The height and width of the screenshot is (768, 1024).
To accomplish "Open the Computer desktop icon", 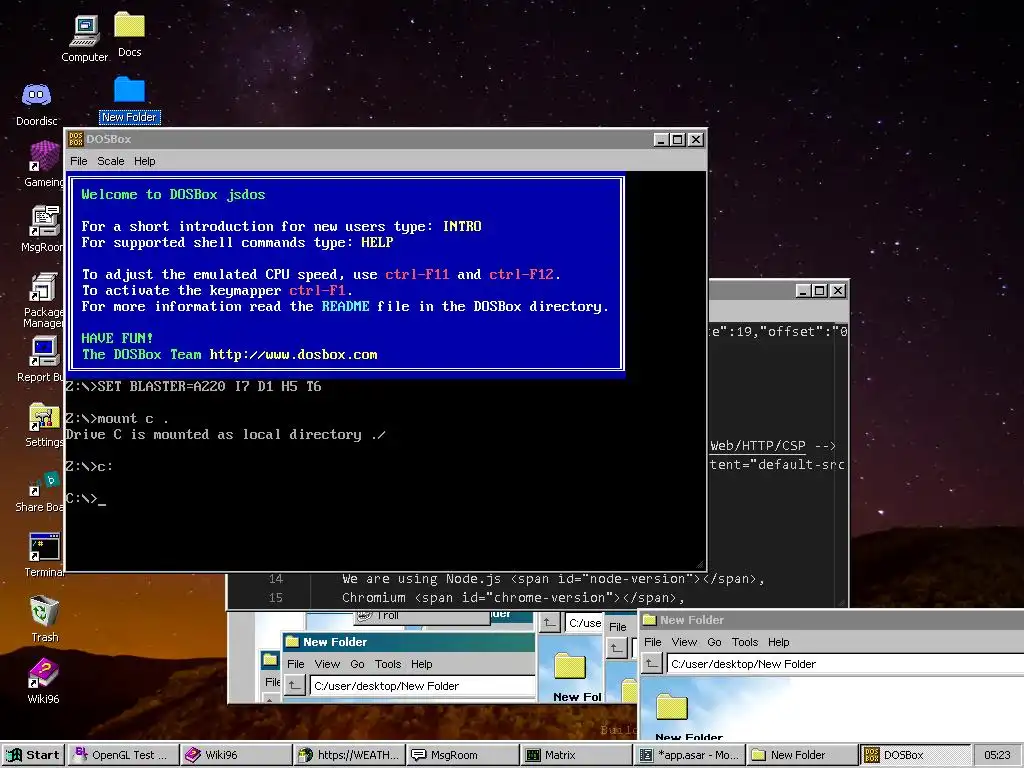I will pyautogui.click(x=84, y=38).
